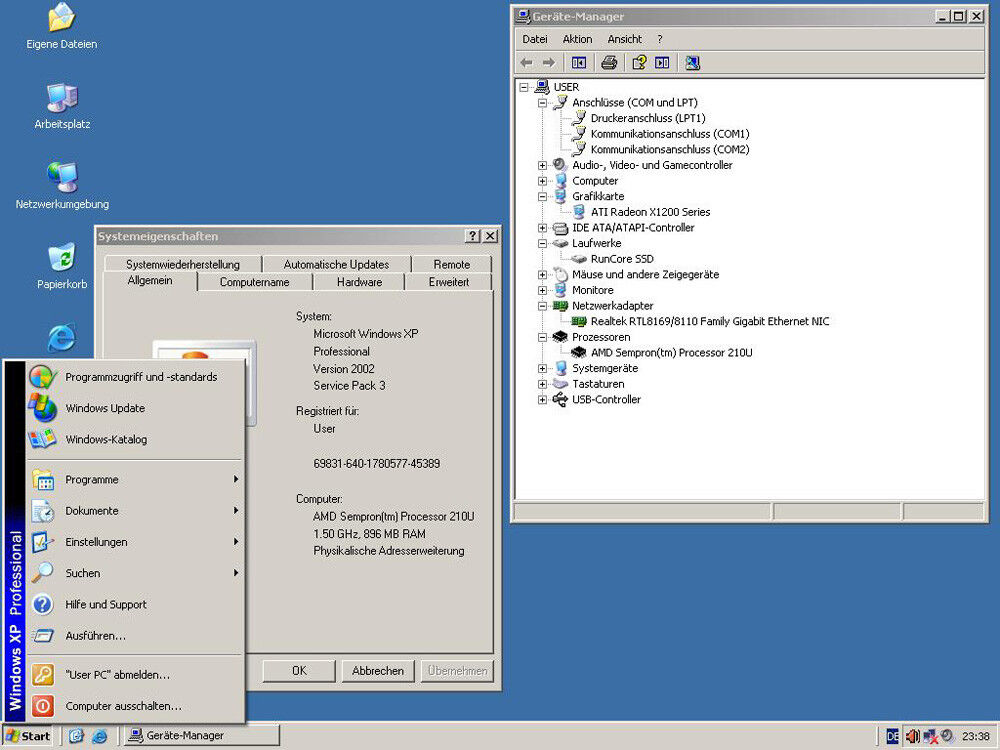The image size is (1000, 750).
Task: Open Programmzugriff und -standards from Start menu
Action: (135, 377)
